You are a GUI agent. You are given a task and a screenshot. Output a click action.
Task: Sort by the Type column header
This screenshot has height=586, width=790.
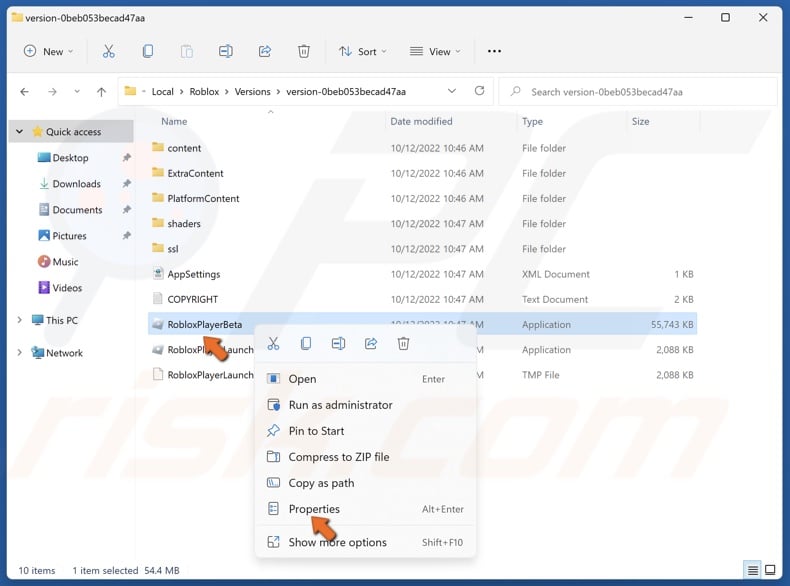[x=532, y=121]
